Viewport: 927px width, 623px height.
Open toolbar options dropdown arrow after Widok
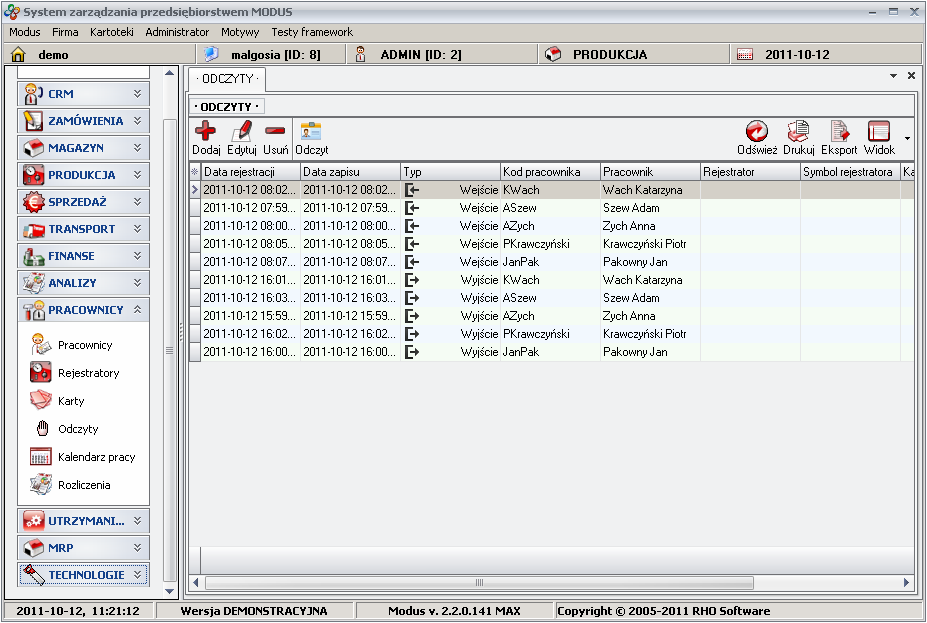[907, 138]
